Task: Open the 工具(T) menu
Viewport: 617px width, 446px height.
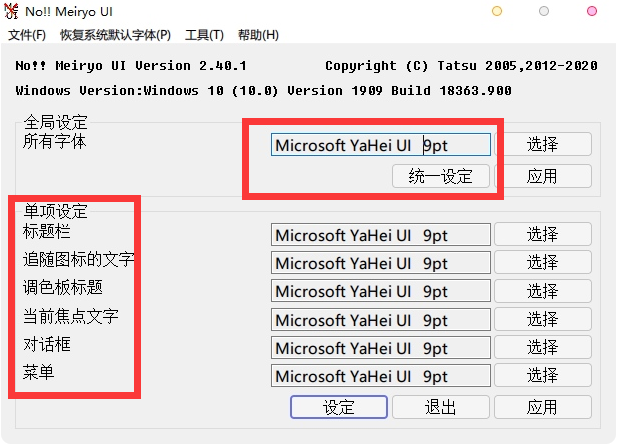Action: (x=204, y=35)
